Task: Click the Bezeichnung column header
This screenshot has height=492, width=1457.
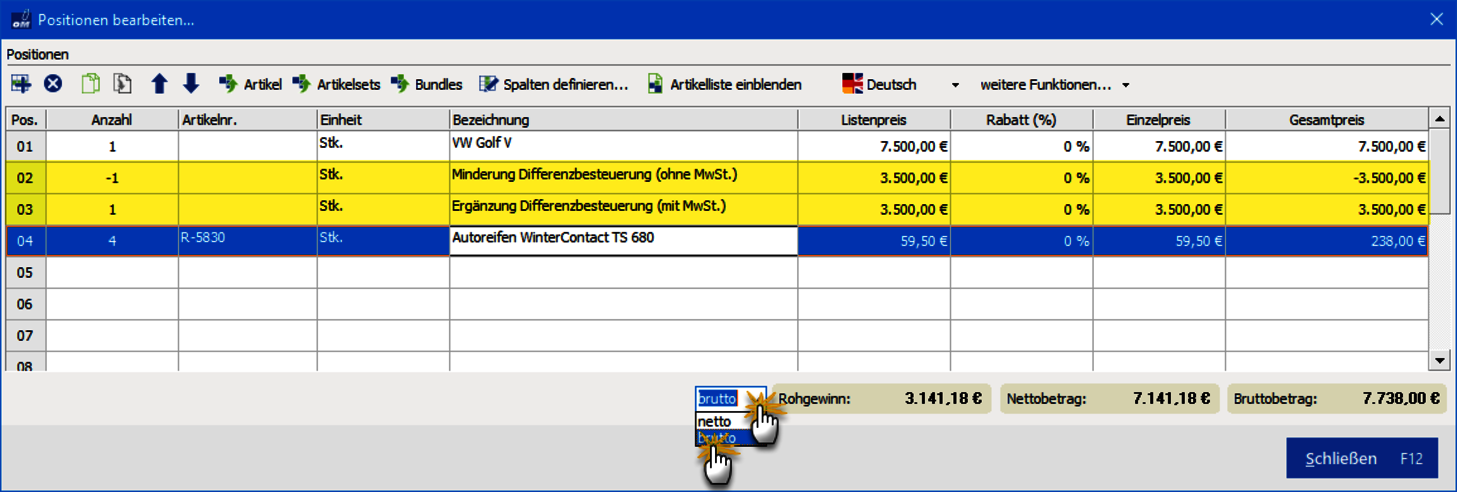Action: [x=624, y=120]
